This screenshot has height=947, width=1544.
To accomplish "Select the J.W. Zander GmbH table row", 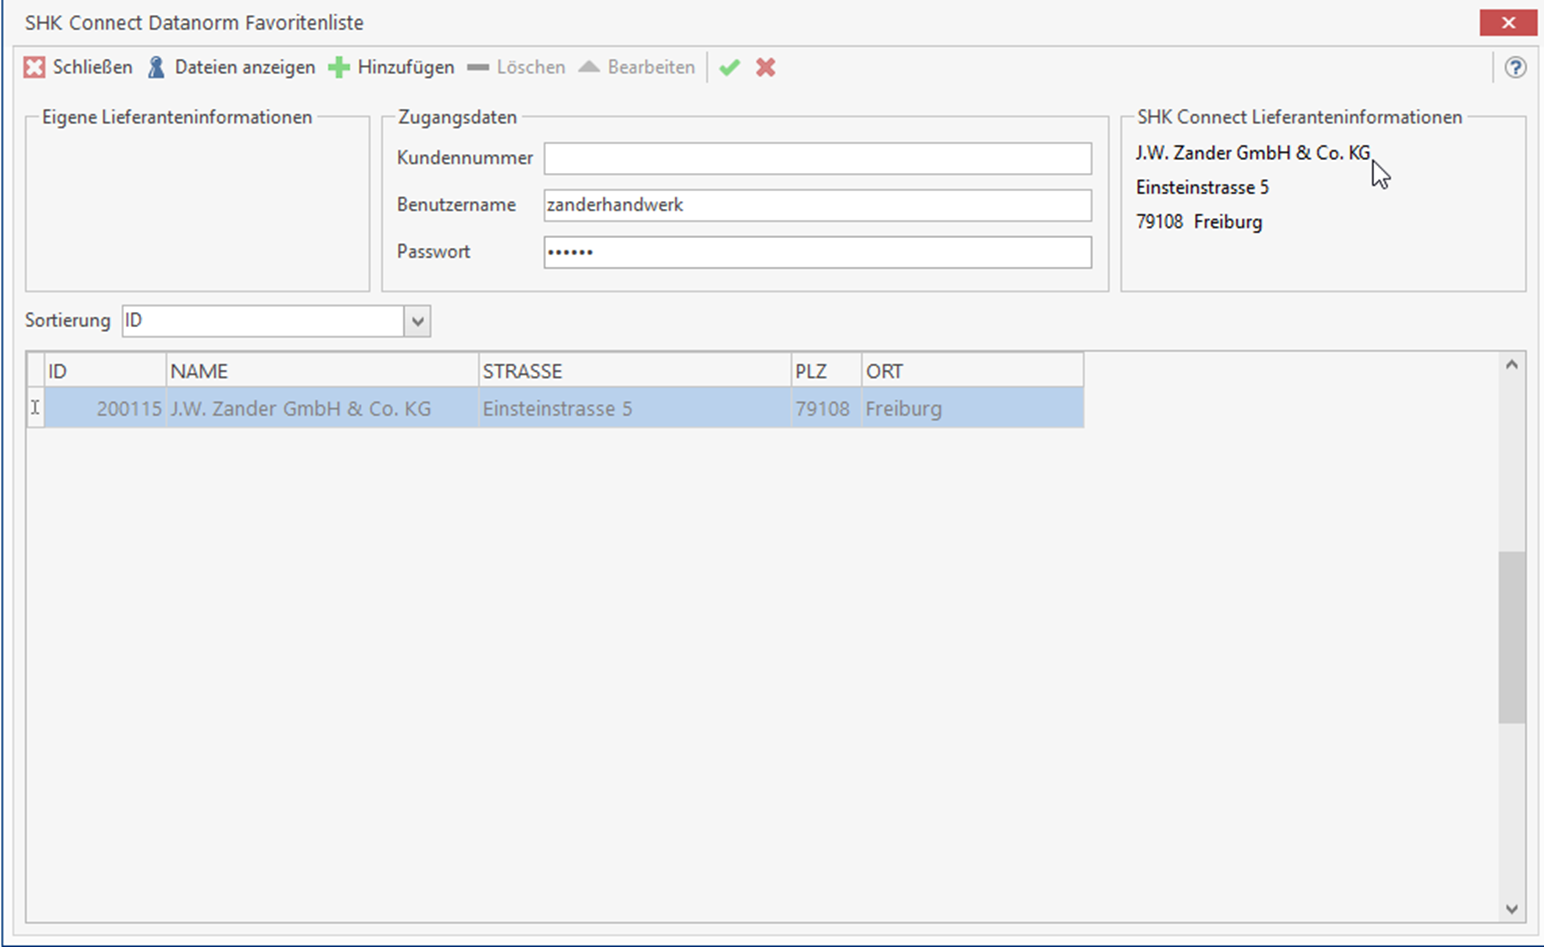I will point(300,408).
